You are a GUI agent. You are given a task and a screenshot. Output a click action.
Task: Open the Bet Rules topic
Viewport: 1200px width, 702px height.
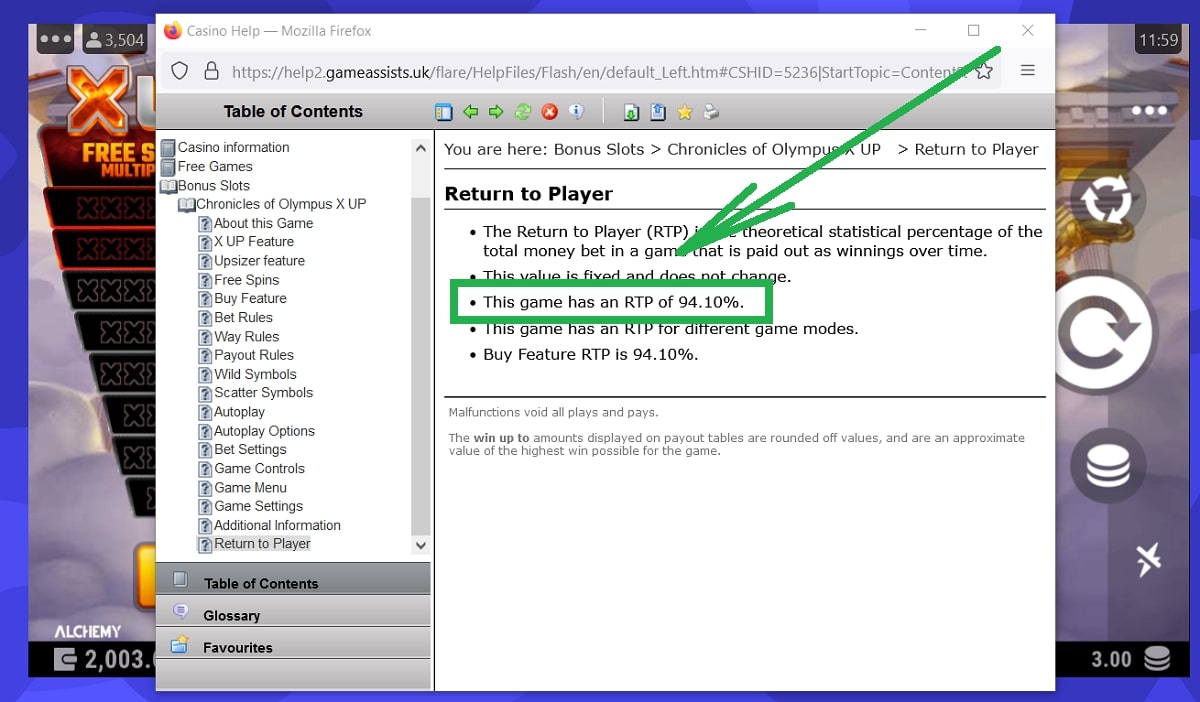click(244, 317)
